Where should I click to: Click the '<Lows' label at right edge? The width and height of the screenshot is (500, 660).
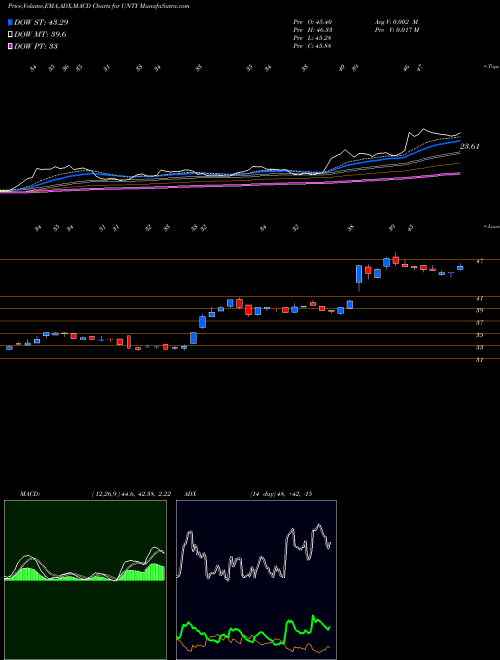pyautogui.click(x=491, y=226)
